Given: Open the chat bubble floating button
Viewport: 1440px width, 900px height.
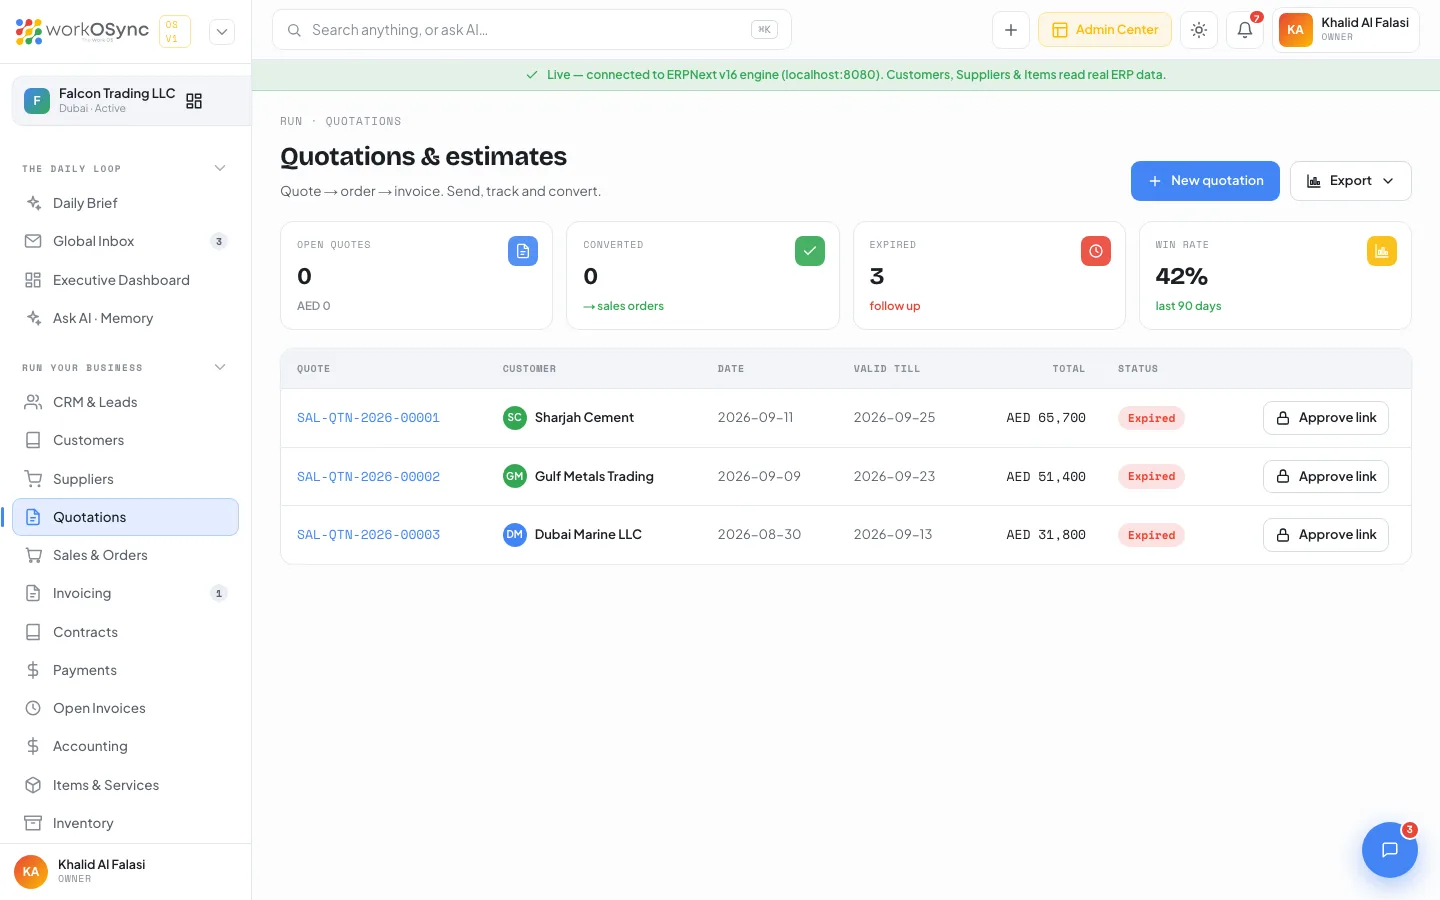Looking at the screenshot, I should [x=1390, y=850].
